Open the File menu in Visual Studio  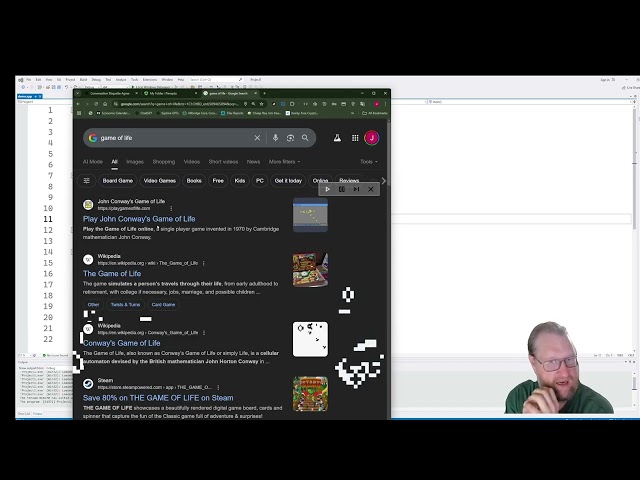(x=29, y=80)
